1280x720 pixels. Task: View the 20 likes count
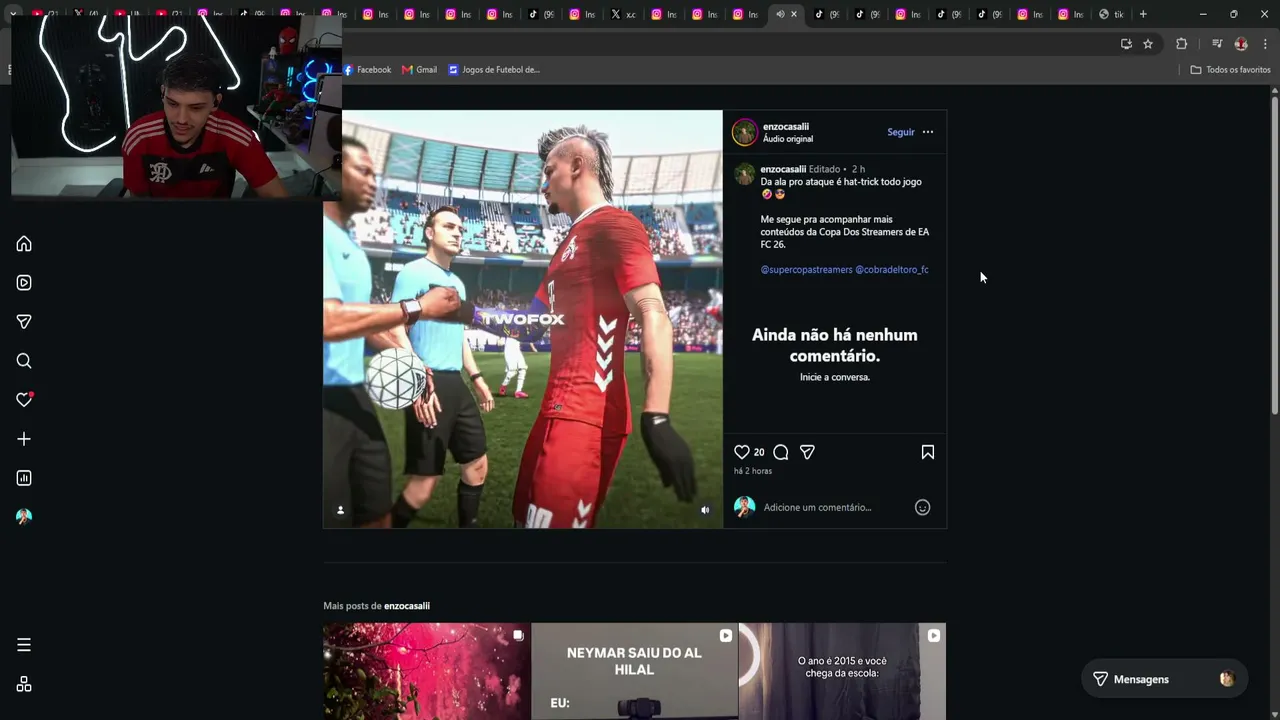pos(759,452)
